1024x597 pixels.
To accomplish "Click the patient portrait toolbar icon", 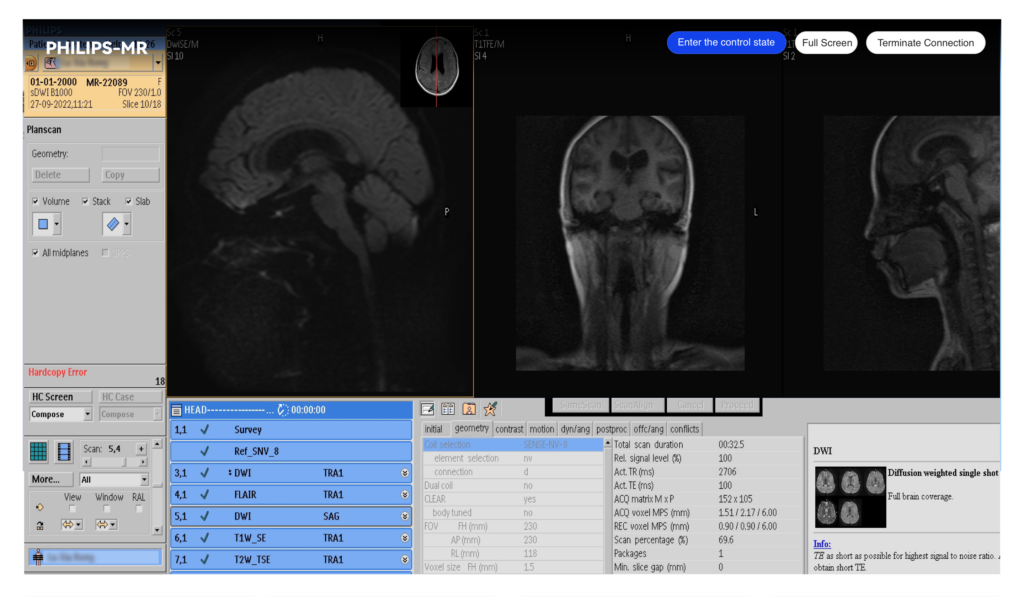I will pyautogui.click(x=469, y=409).
